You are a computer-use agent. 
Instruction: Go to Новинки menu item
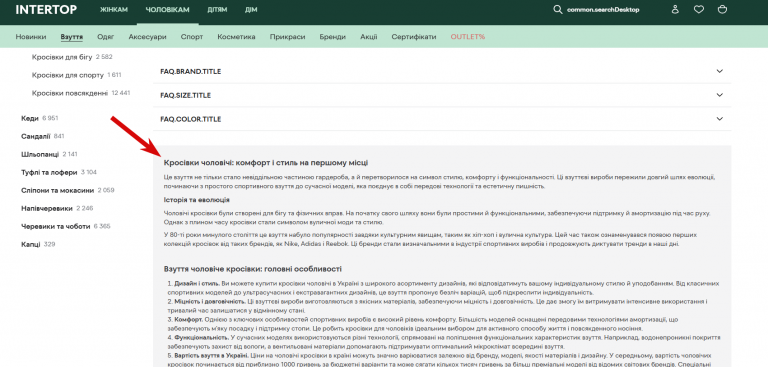coord(31,37)
